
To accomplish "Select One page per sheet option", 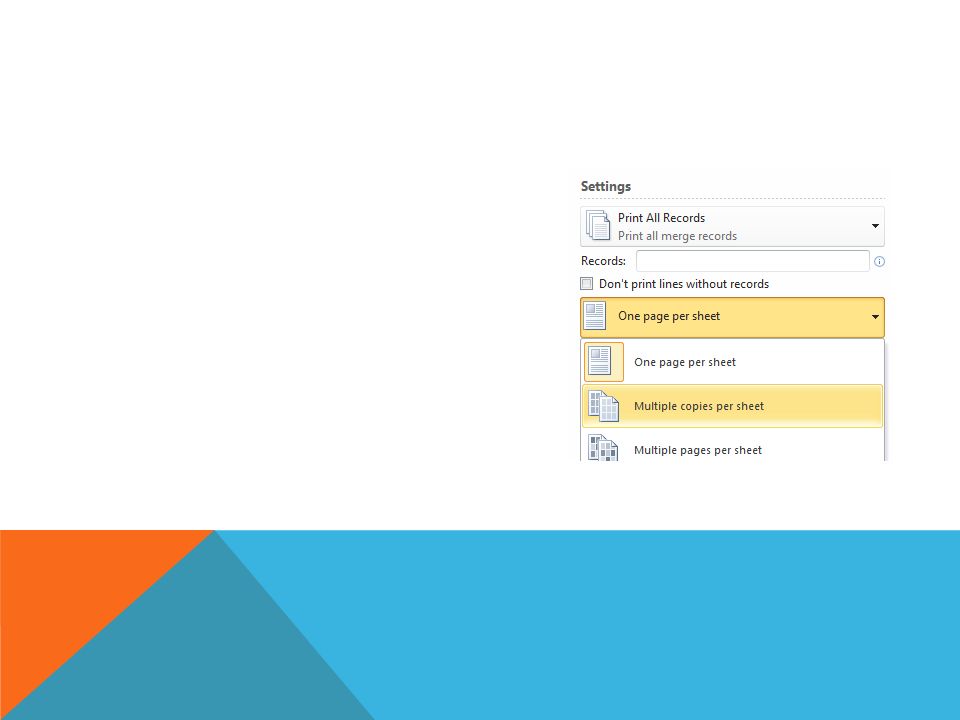I will click(x=732, y=362).
